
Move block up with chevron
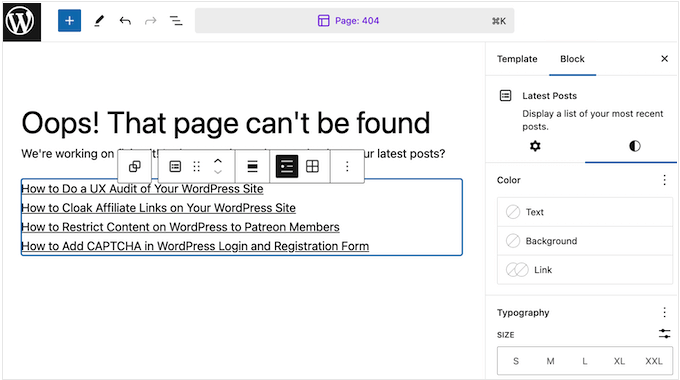[218, 161]
